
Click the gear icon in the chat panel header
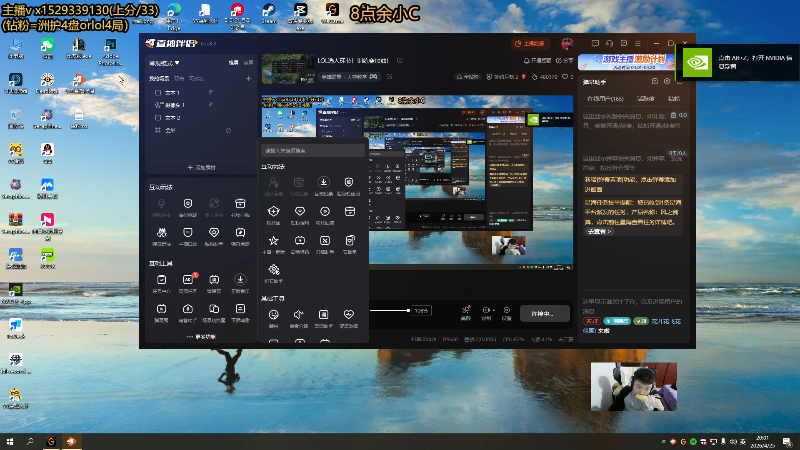(667, 82)
